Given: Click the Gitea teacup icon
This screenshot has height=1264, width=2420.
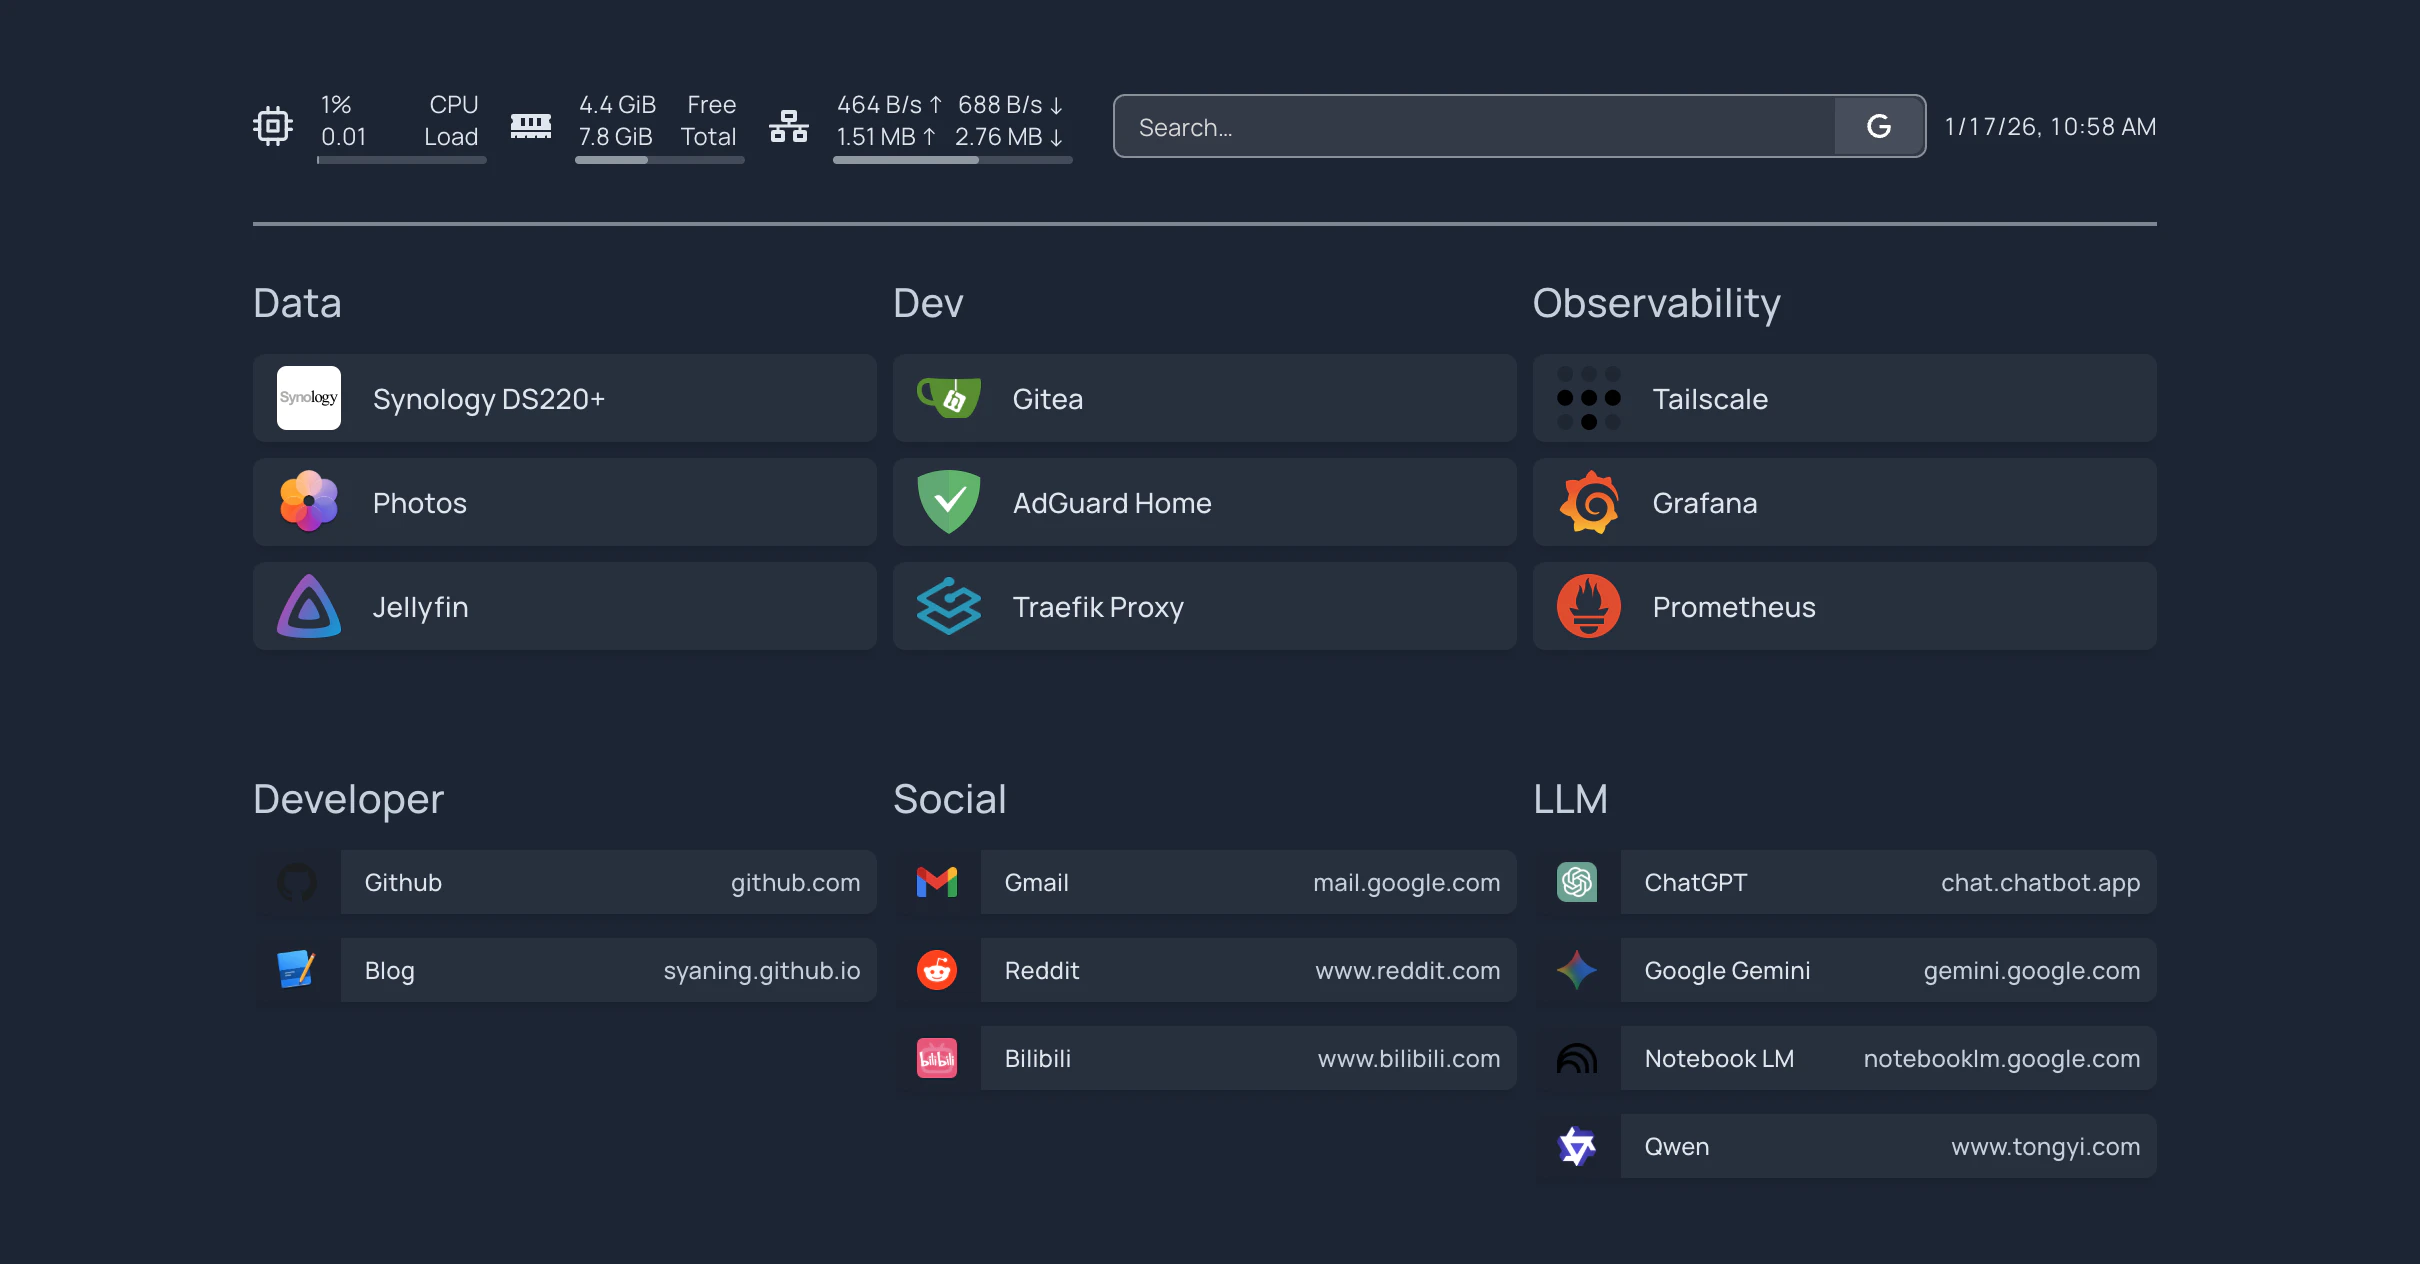Looking at the screenshot, I should tap(948, 398).
